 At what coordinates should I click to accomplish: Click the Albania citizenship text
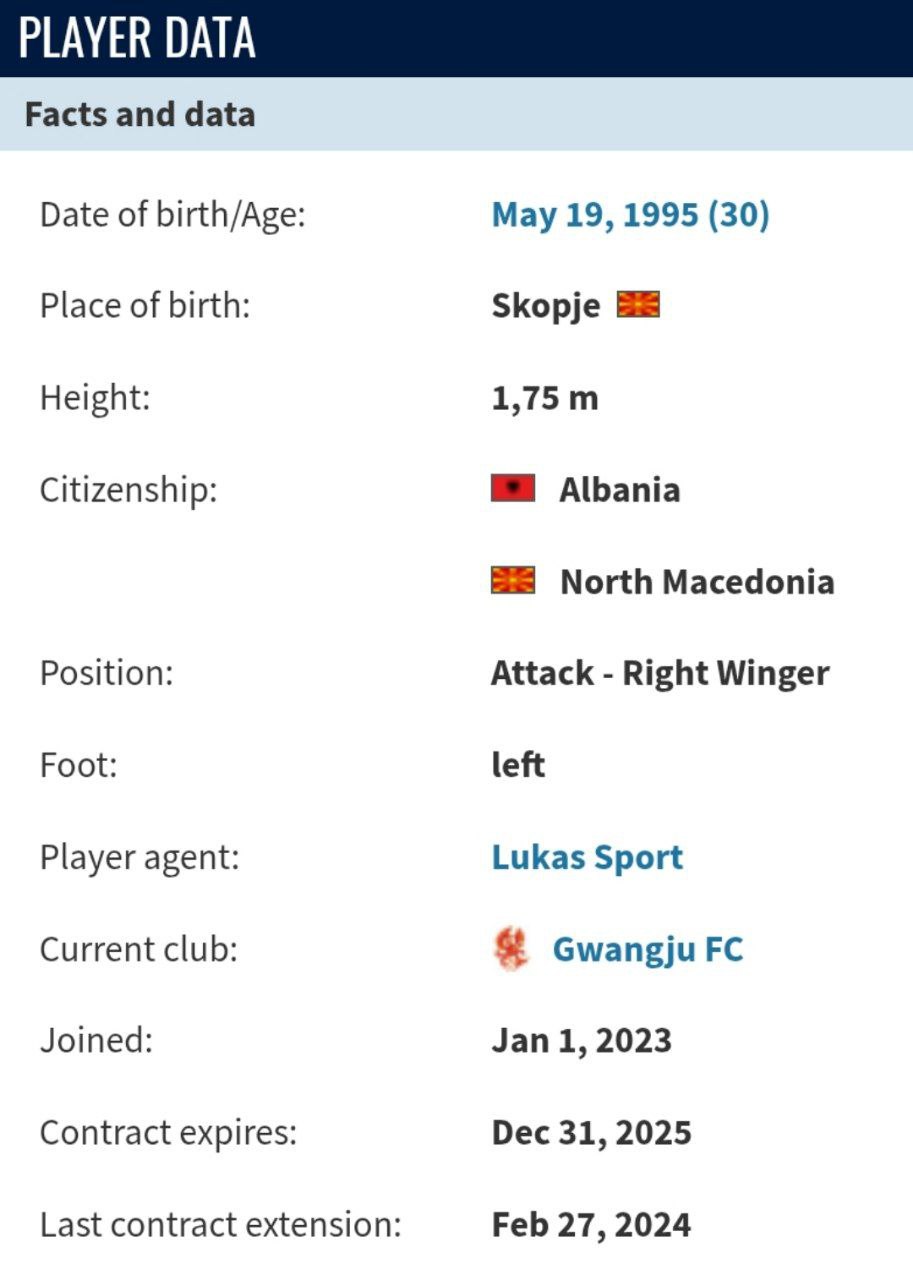pyautogui.click(x=620, y=490)
